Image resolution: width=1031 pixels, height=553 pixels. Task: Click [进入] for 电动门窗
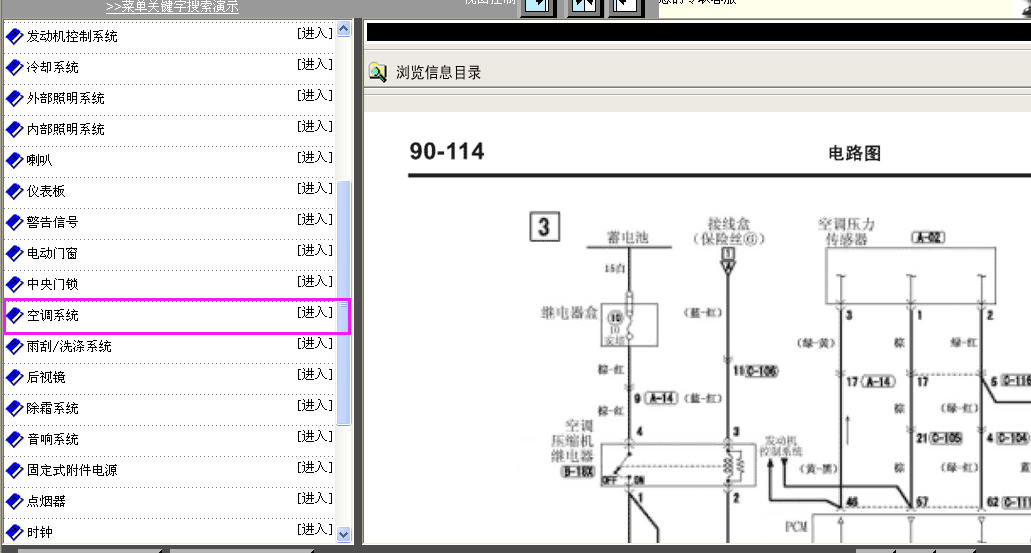315,250
